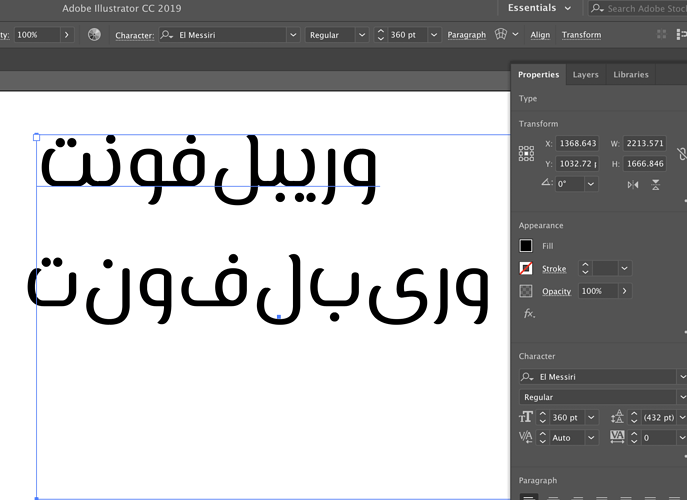The width and height of the screenshot is (687, 500).
Task: Click the leading icon next to 432 pt
Action: point(617,417)
